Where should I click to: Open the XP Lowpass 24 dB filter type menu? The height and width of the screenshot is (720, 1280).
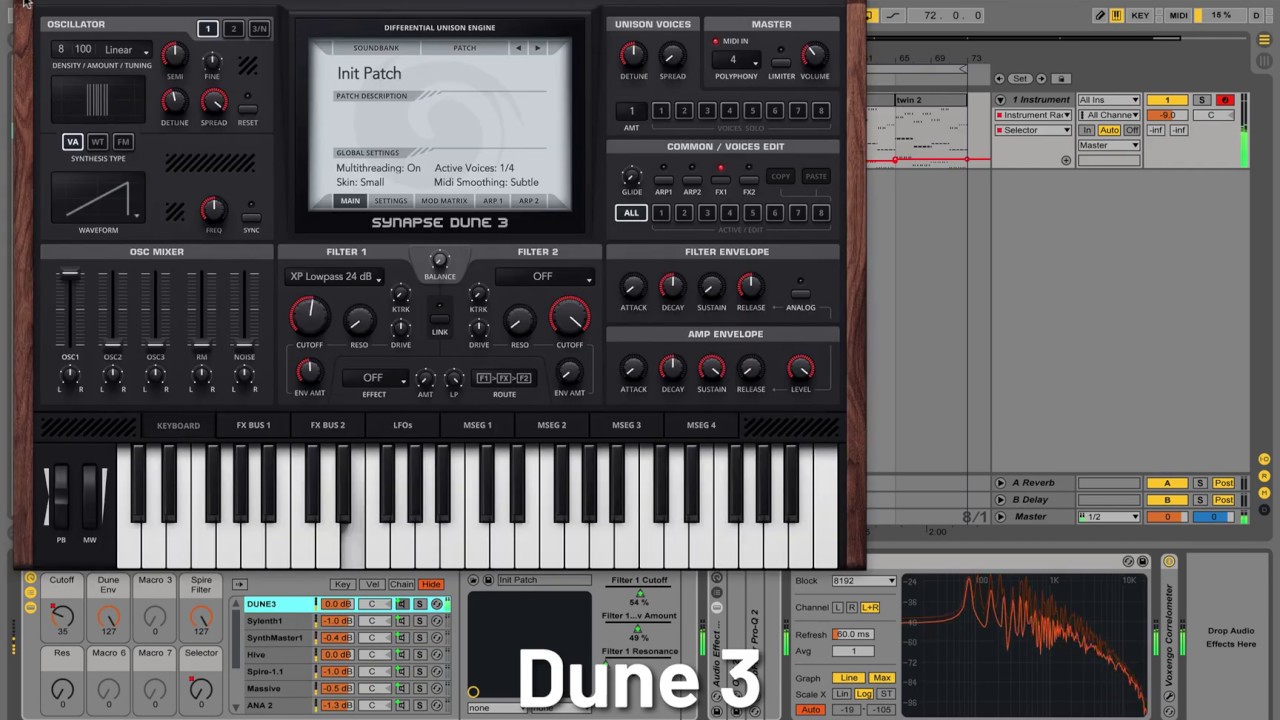335,277
